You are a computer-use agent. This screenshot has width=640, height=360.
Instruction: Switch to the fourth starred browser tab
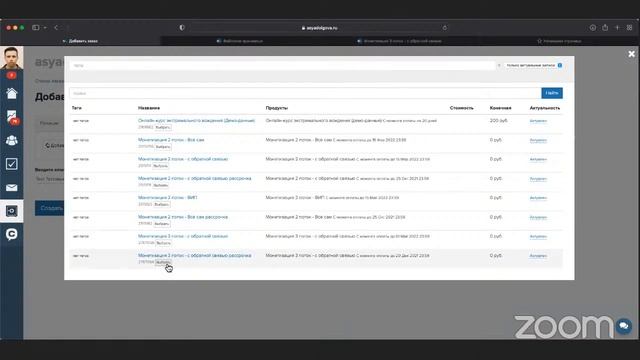coord(560,41)
